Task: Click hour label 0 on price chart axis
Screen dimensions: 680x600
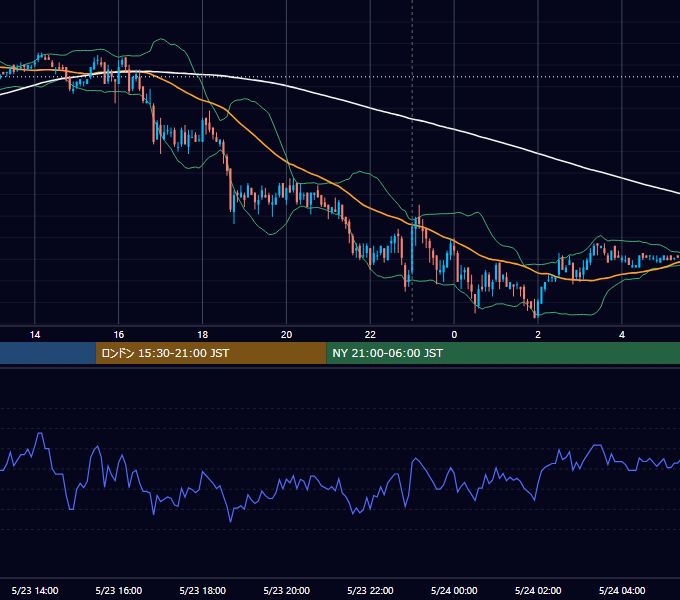Action: point(454,335)
